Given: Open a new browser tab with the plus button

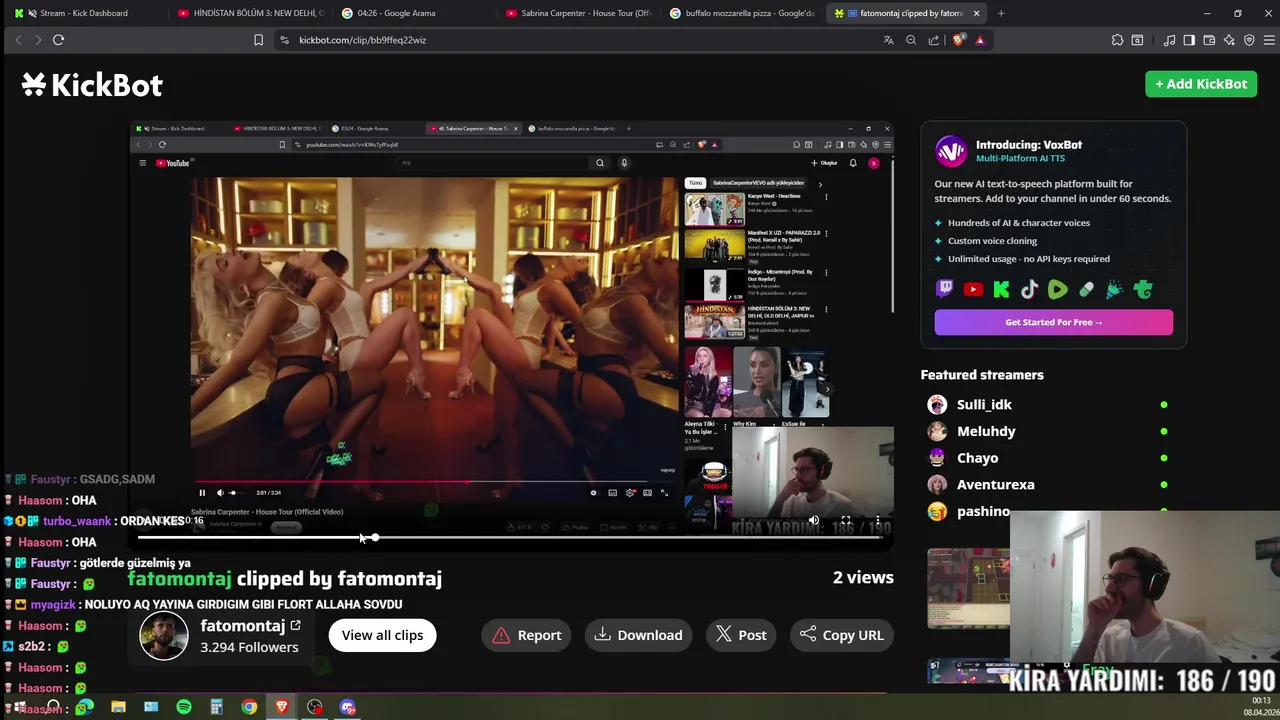Looking at the screenshot, I should tap(1001, 13).
